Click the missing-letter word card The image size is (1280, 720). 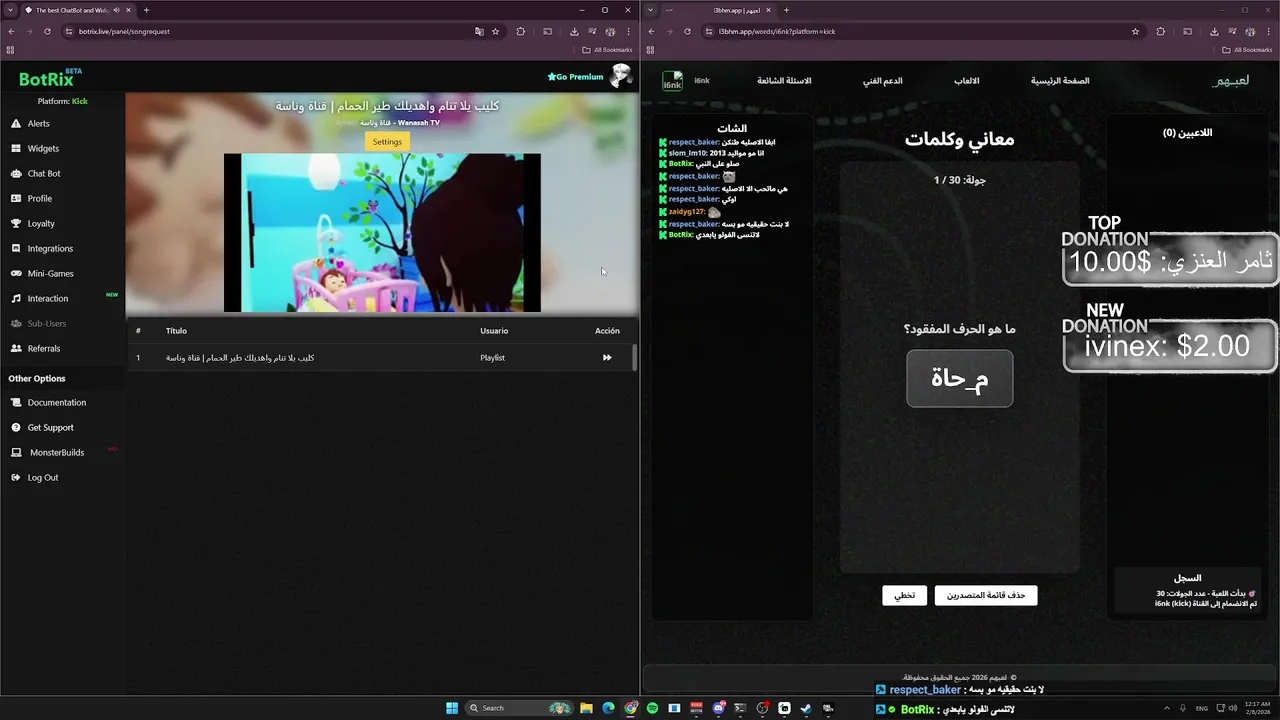[x=960, y=378]
